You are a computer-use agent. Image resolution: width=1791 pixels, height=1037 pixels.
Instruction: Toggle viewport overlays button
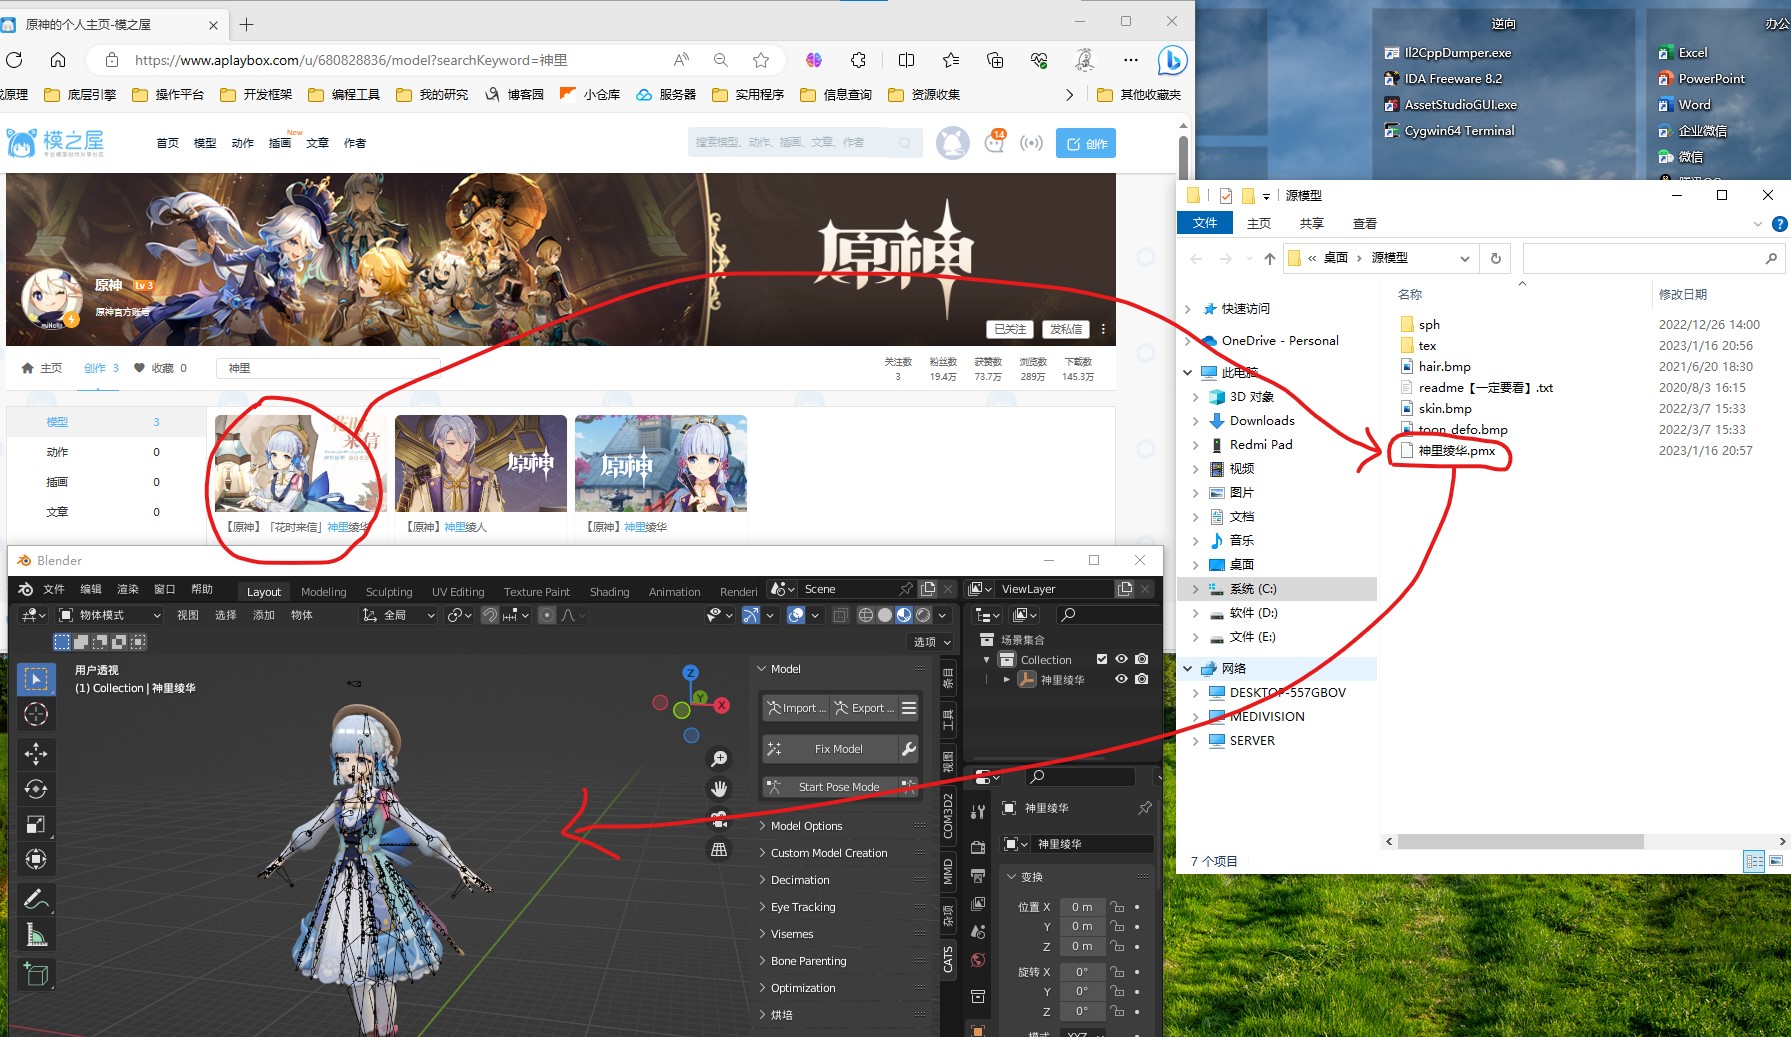pyautogui.click(x=796, y=615)
